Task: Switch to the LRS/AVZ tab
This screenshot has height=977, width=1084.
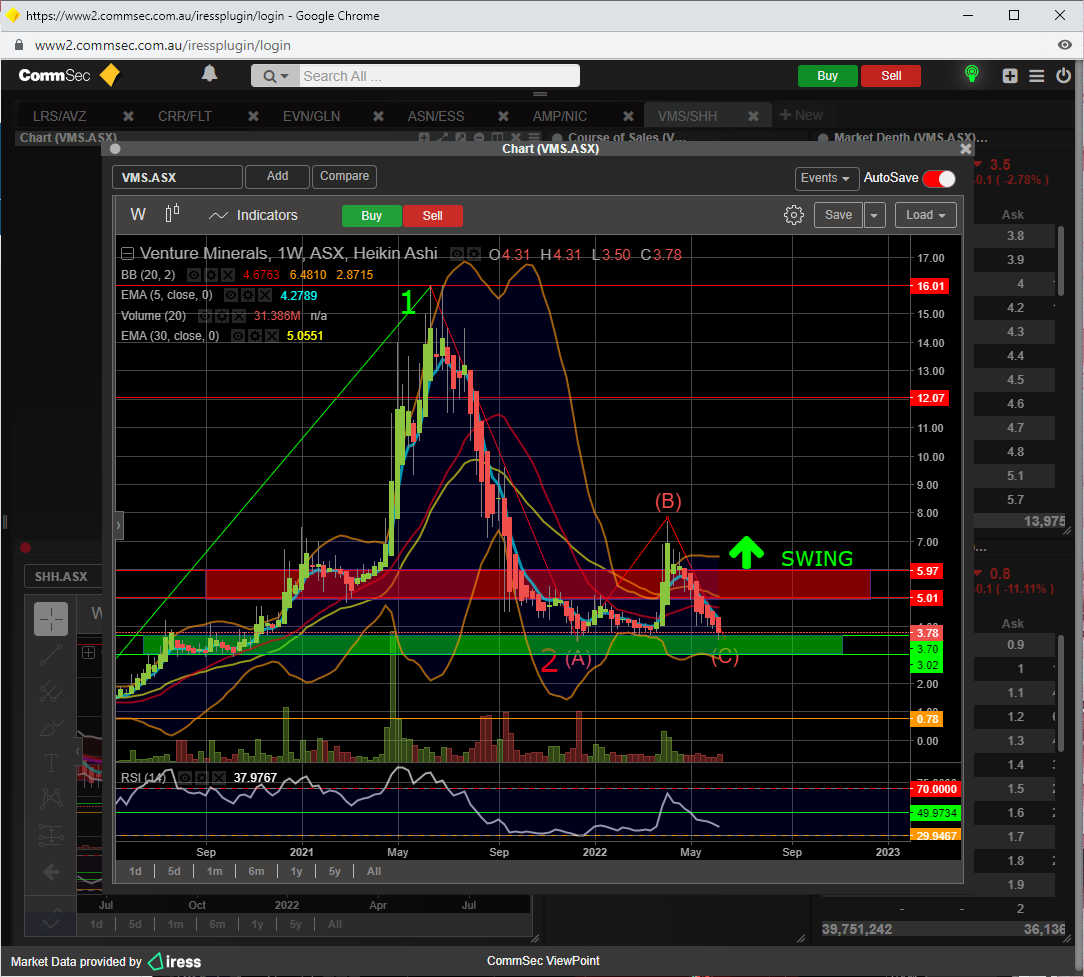Action: point(59,116)
